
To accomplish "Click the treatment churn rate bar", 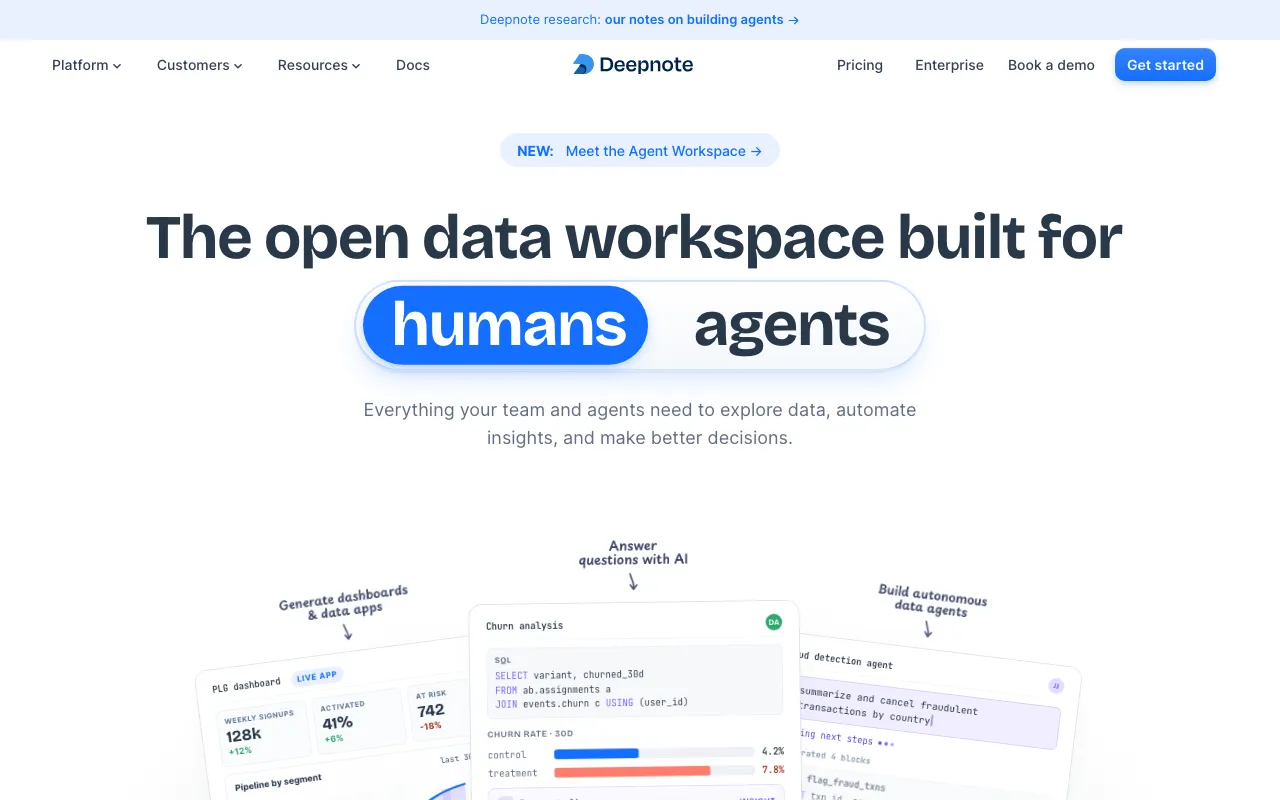I will [654, 771].
